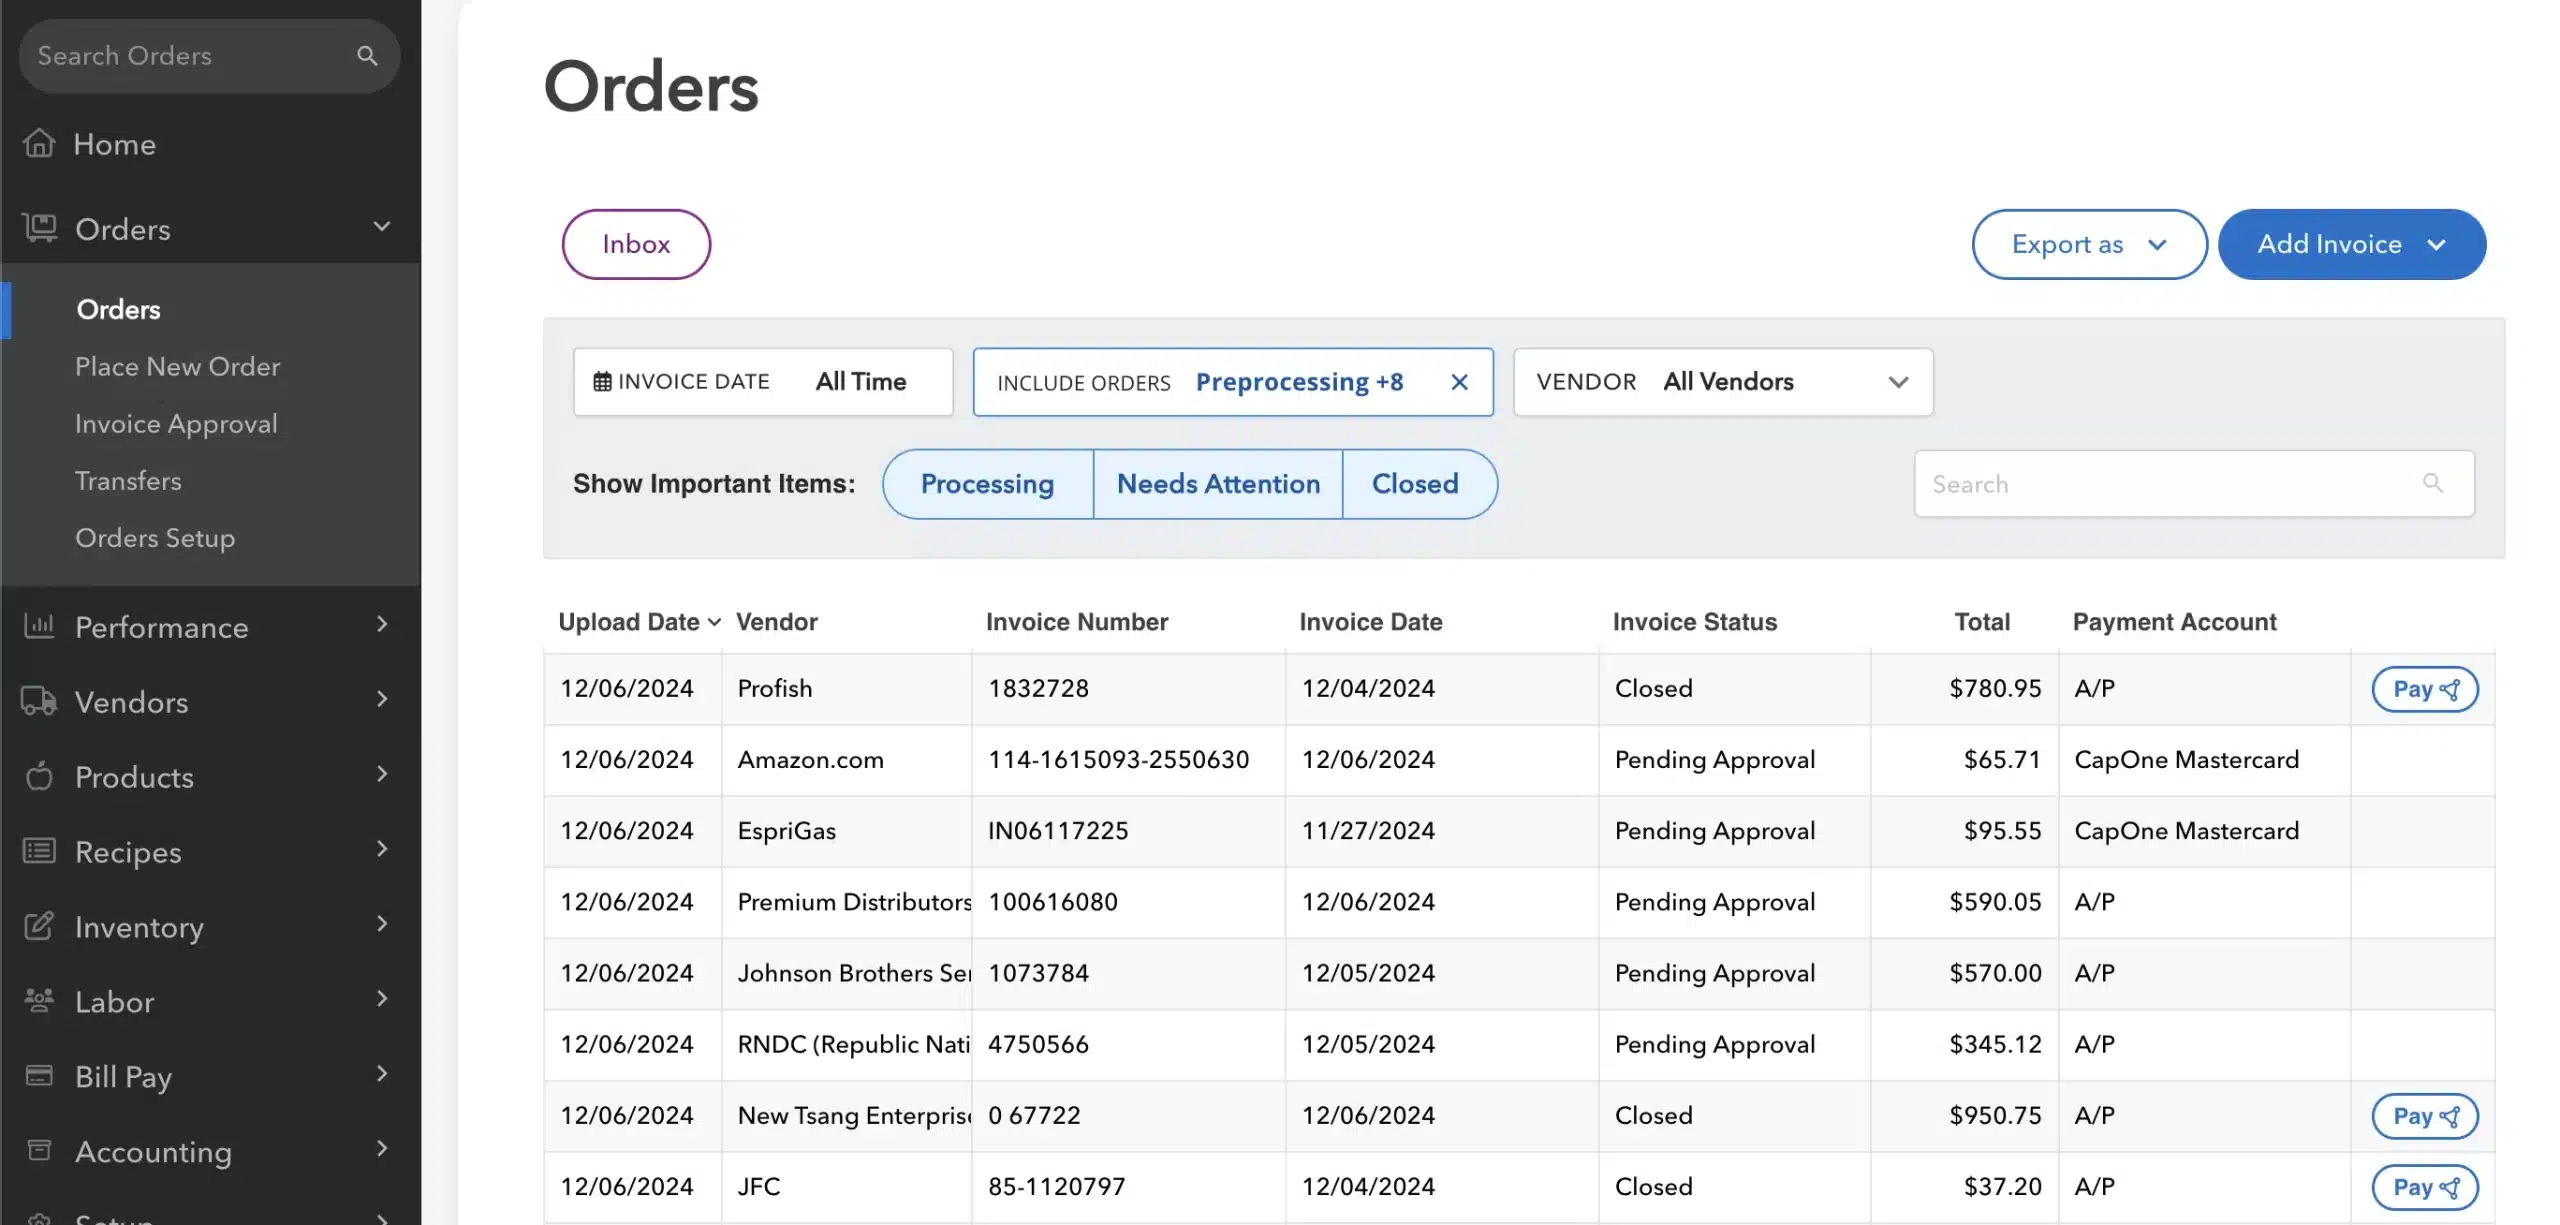Image resolution: width=2560 pixels, height=1225 pixels.
Task: Select Transfers in the Orders menu
Action: [x=128, y=481]
